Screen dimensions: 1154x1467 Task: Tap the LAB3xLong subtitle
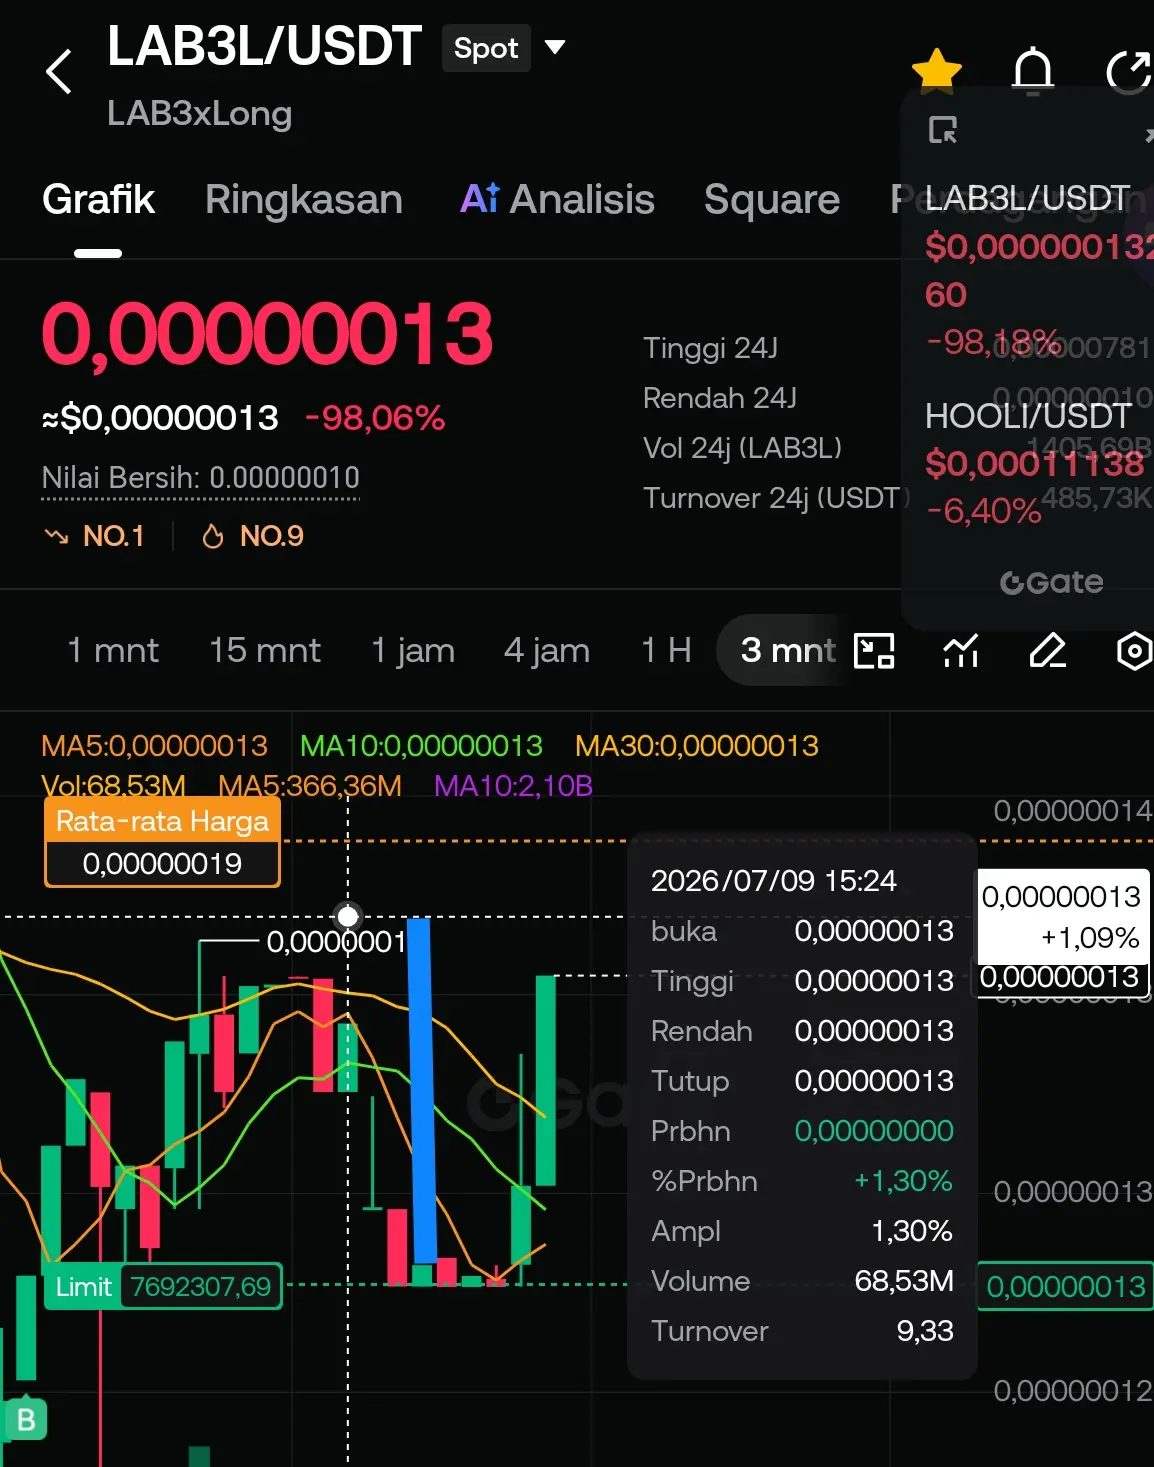tap(199, 114)
